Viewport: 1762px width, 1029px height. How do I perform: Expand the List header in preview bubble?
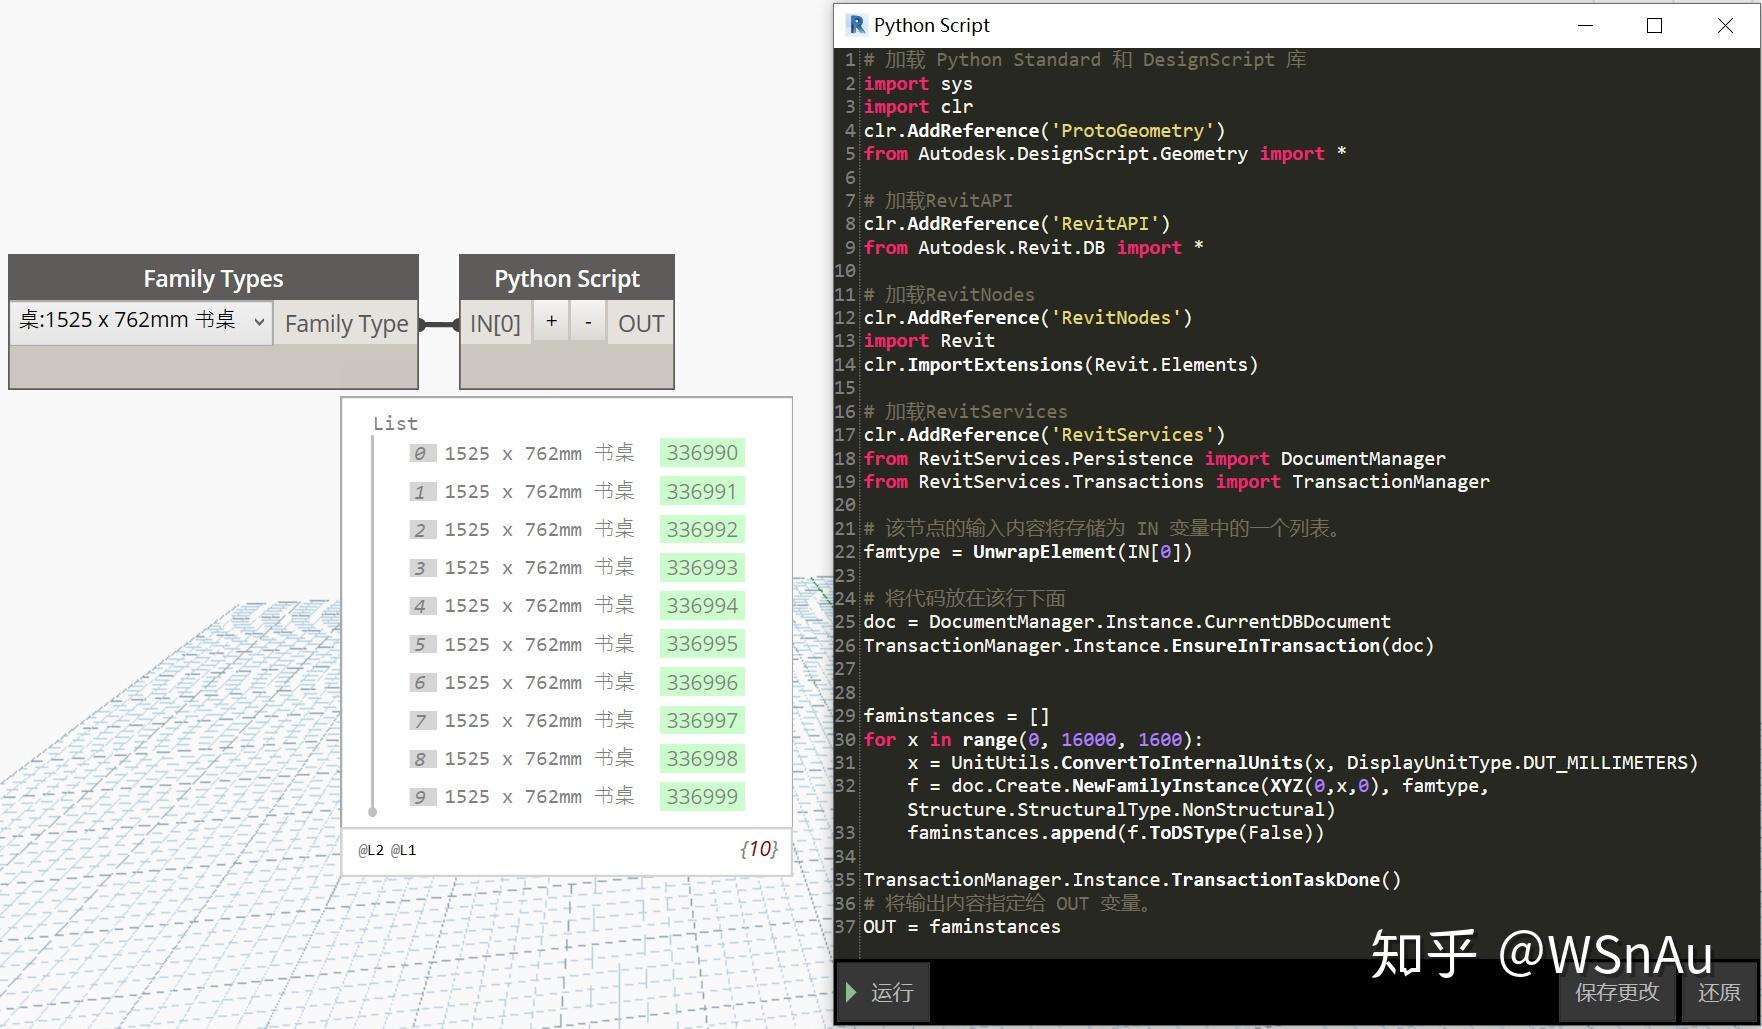[394, 422]
